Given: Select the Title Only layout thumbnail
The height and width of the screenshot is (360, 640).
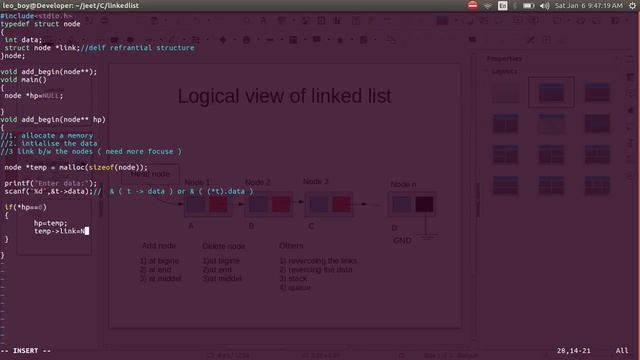Looking at the screenshot, I should pyautogui.click(x=551, y=123).
